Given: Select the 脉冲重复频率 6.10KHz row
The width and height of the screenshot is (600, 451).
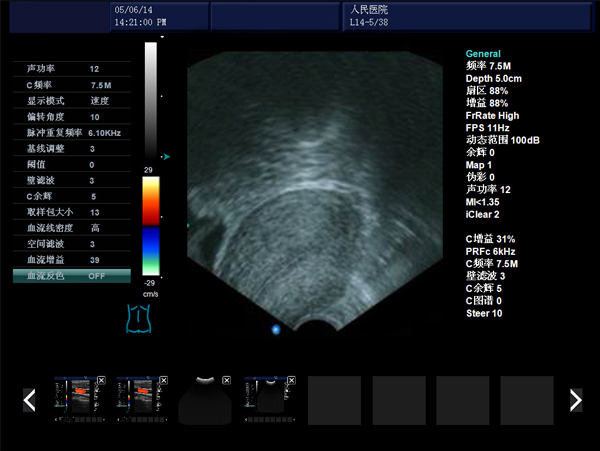Looking at the screenshot, I should 71,132.
